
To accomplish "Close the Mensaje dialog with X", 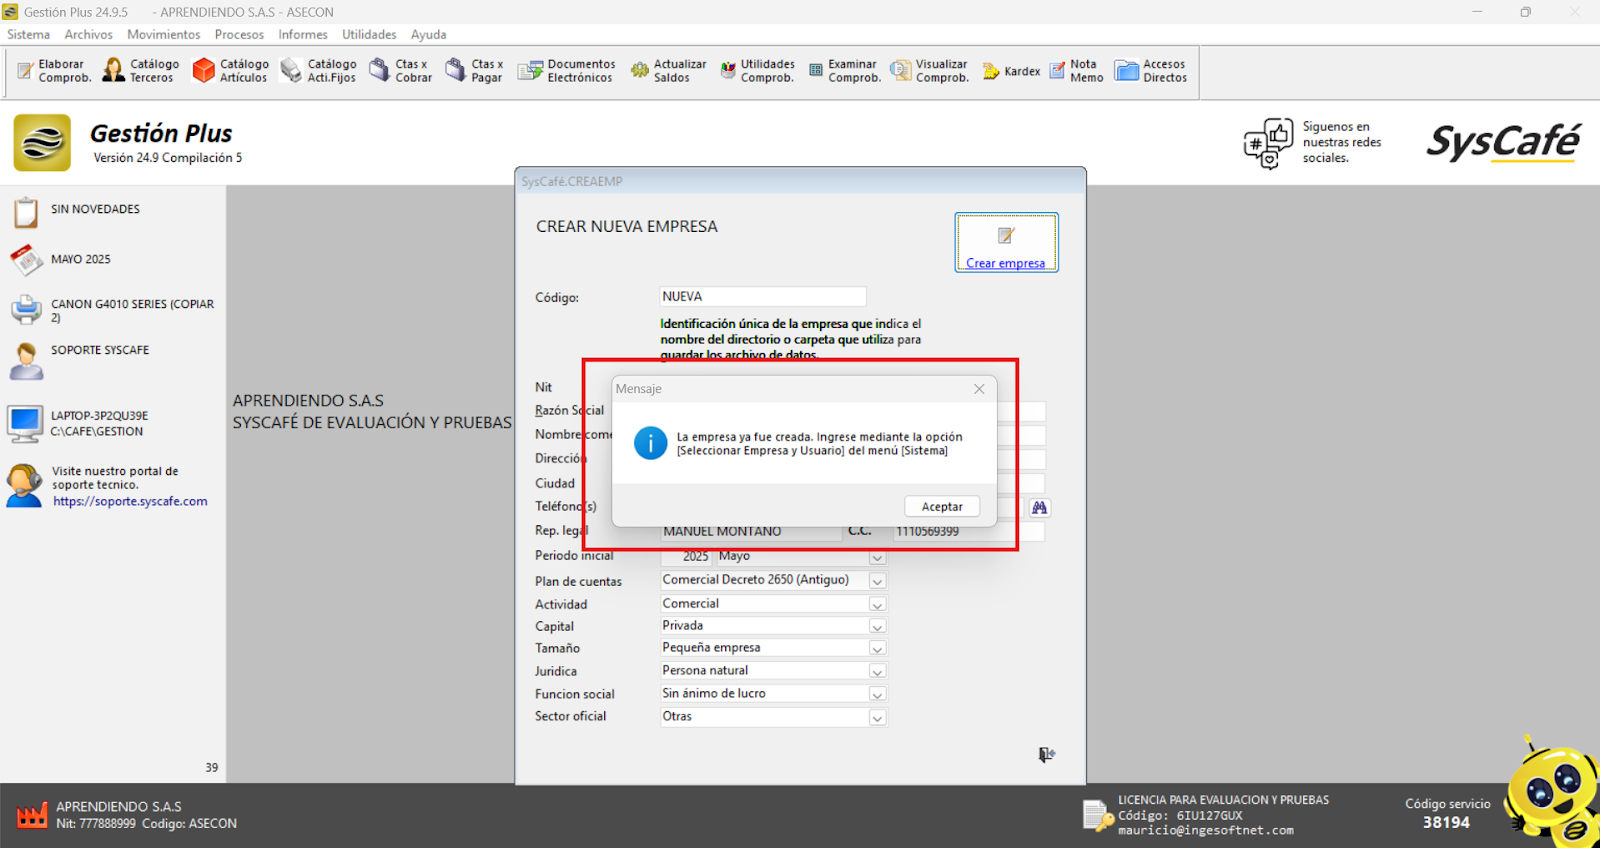I will coord(979,389).
